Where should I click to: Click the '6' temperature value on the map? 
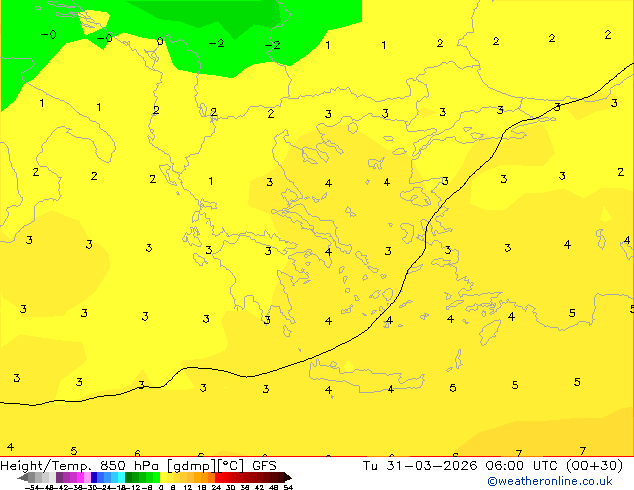(137, 453)
